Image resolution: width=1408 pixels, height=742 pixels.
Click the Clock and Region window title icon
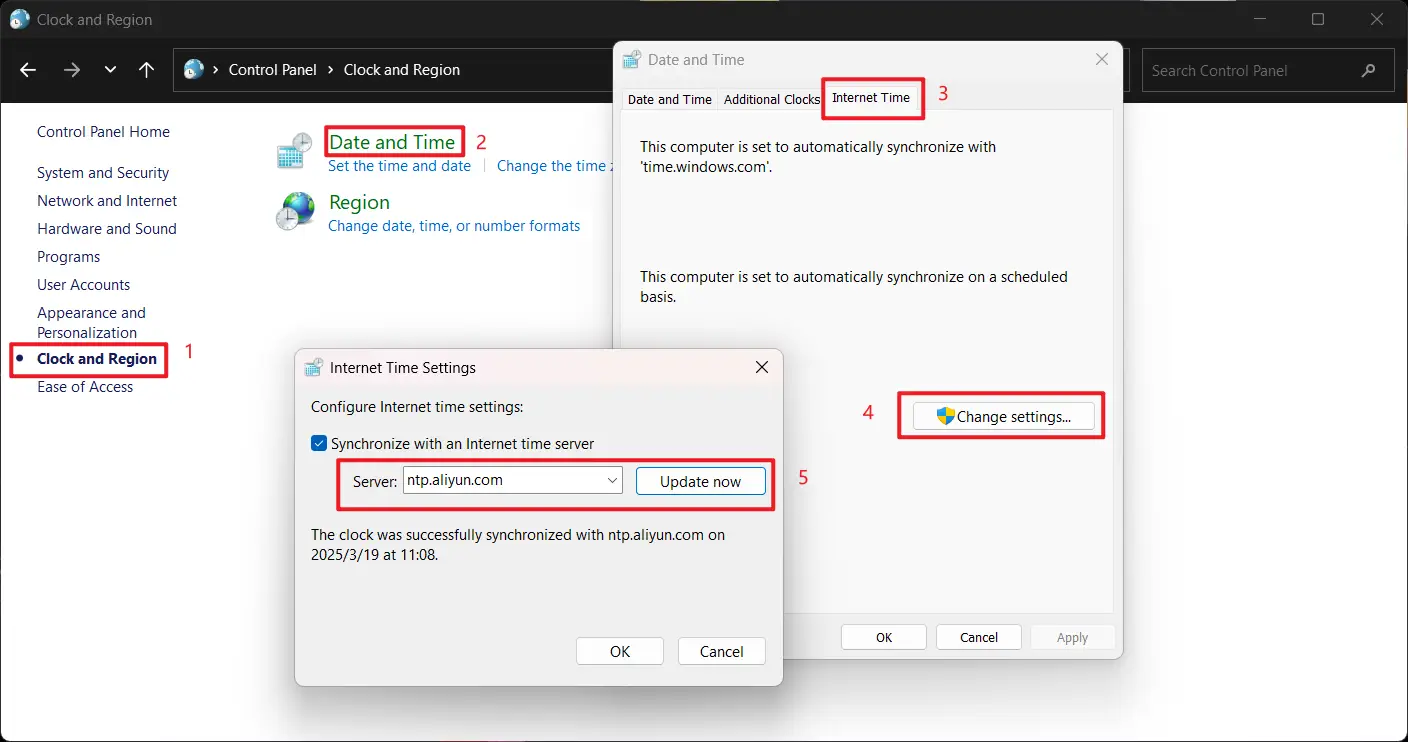[19, 18]
